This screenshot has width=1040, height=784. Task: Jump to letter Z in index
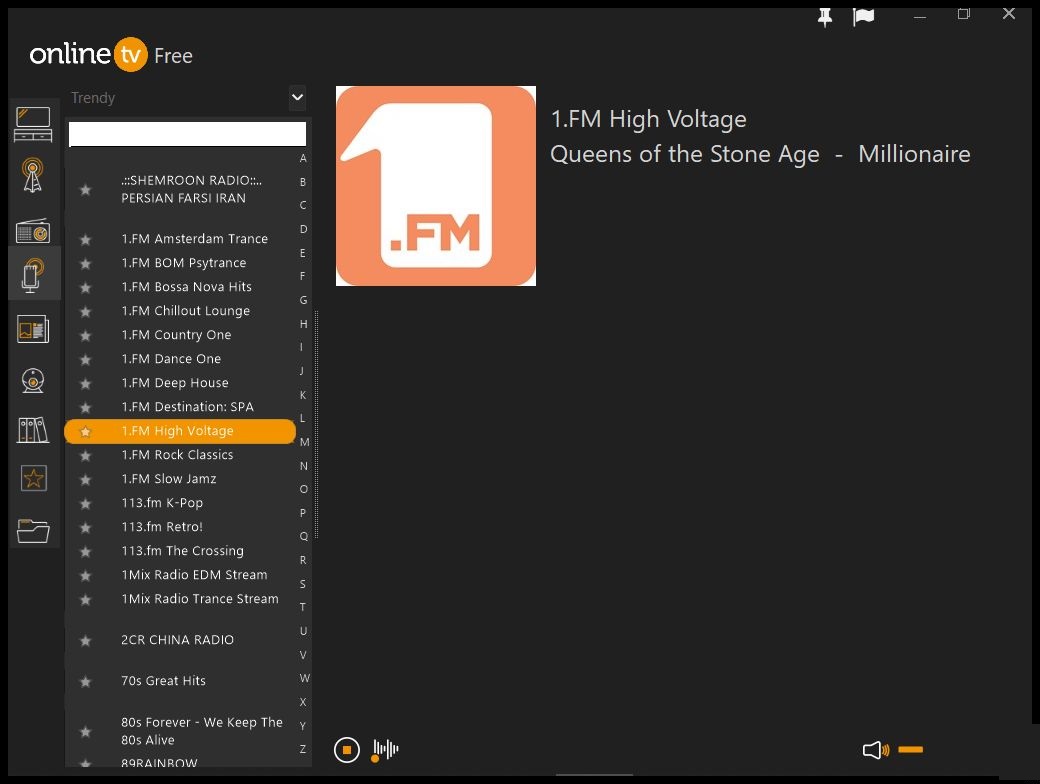point(303,749)
